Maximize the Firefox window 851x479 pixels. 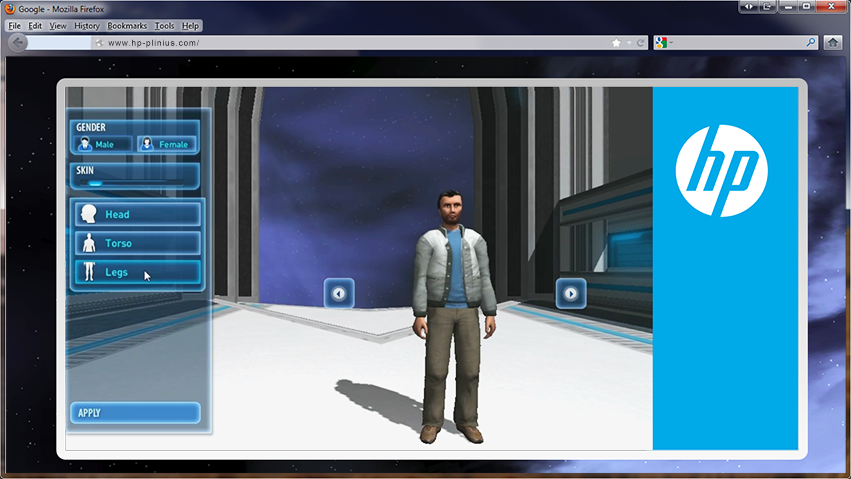click(x=806, y=7)
